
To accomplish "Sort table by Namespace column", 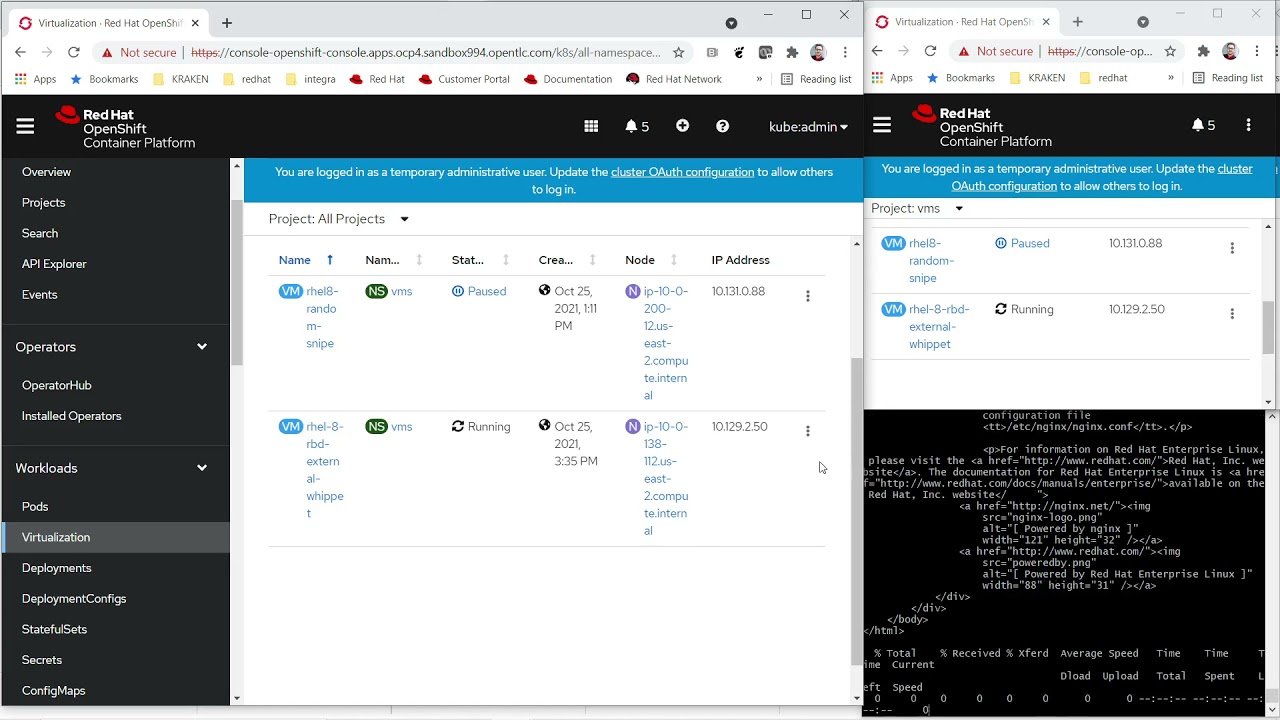I will [x=394, y=260].
